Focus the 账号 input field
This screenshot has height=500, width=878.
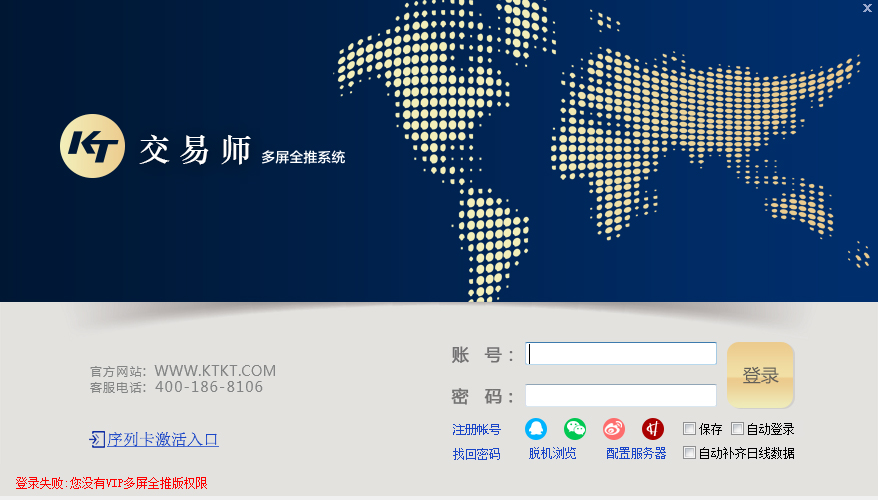tap(621, 353)
